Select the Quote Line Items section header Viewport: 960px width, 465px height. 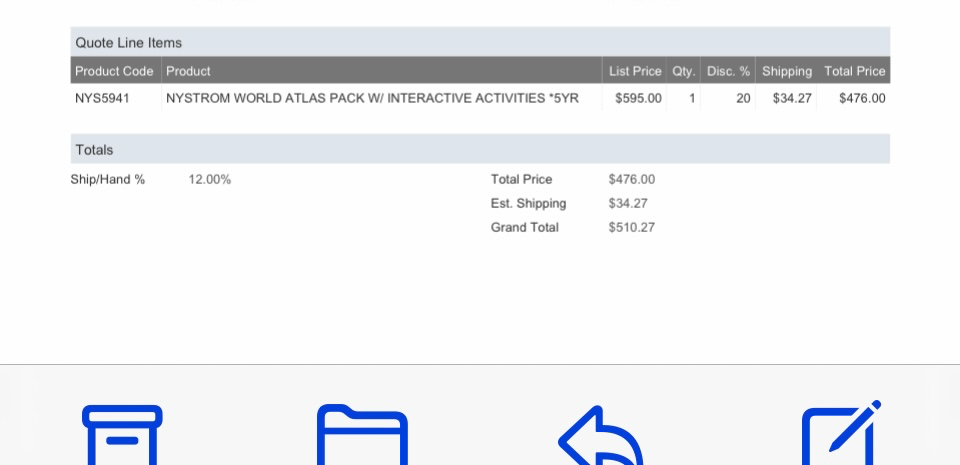(129, 43)
